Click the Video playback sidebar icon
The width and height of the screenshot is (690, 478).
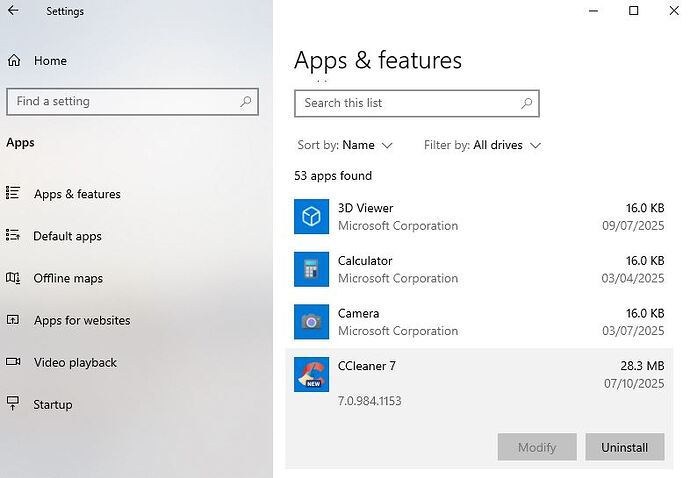[14, 362]
